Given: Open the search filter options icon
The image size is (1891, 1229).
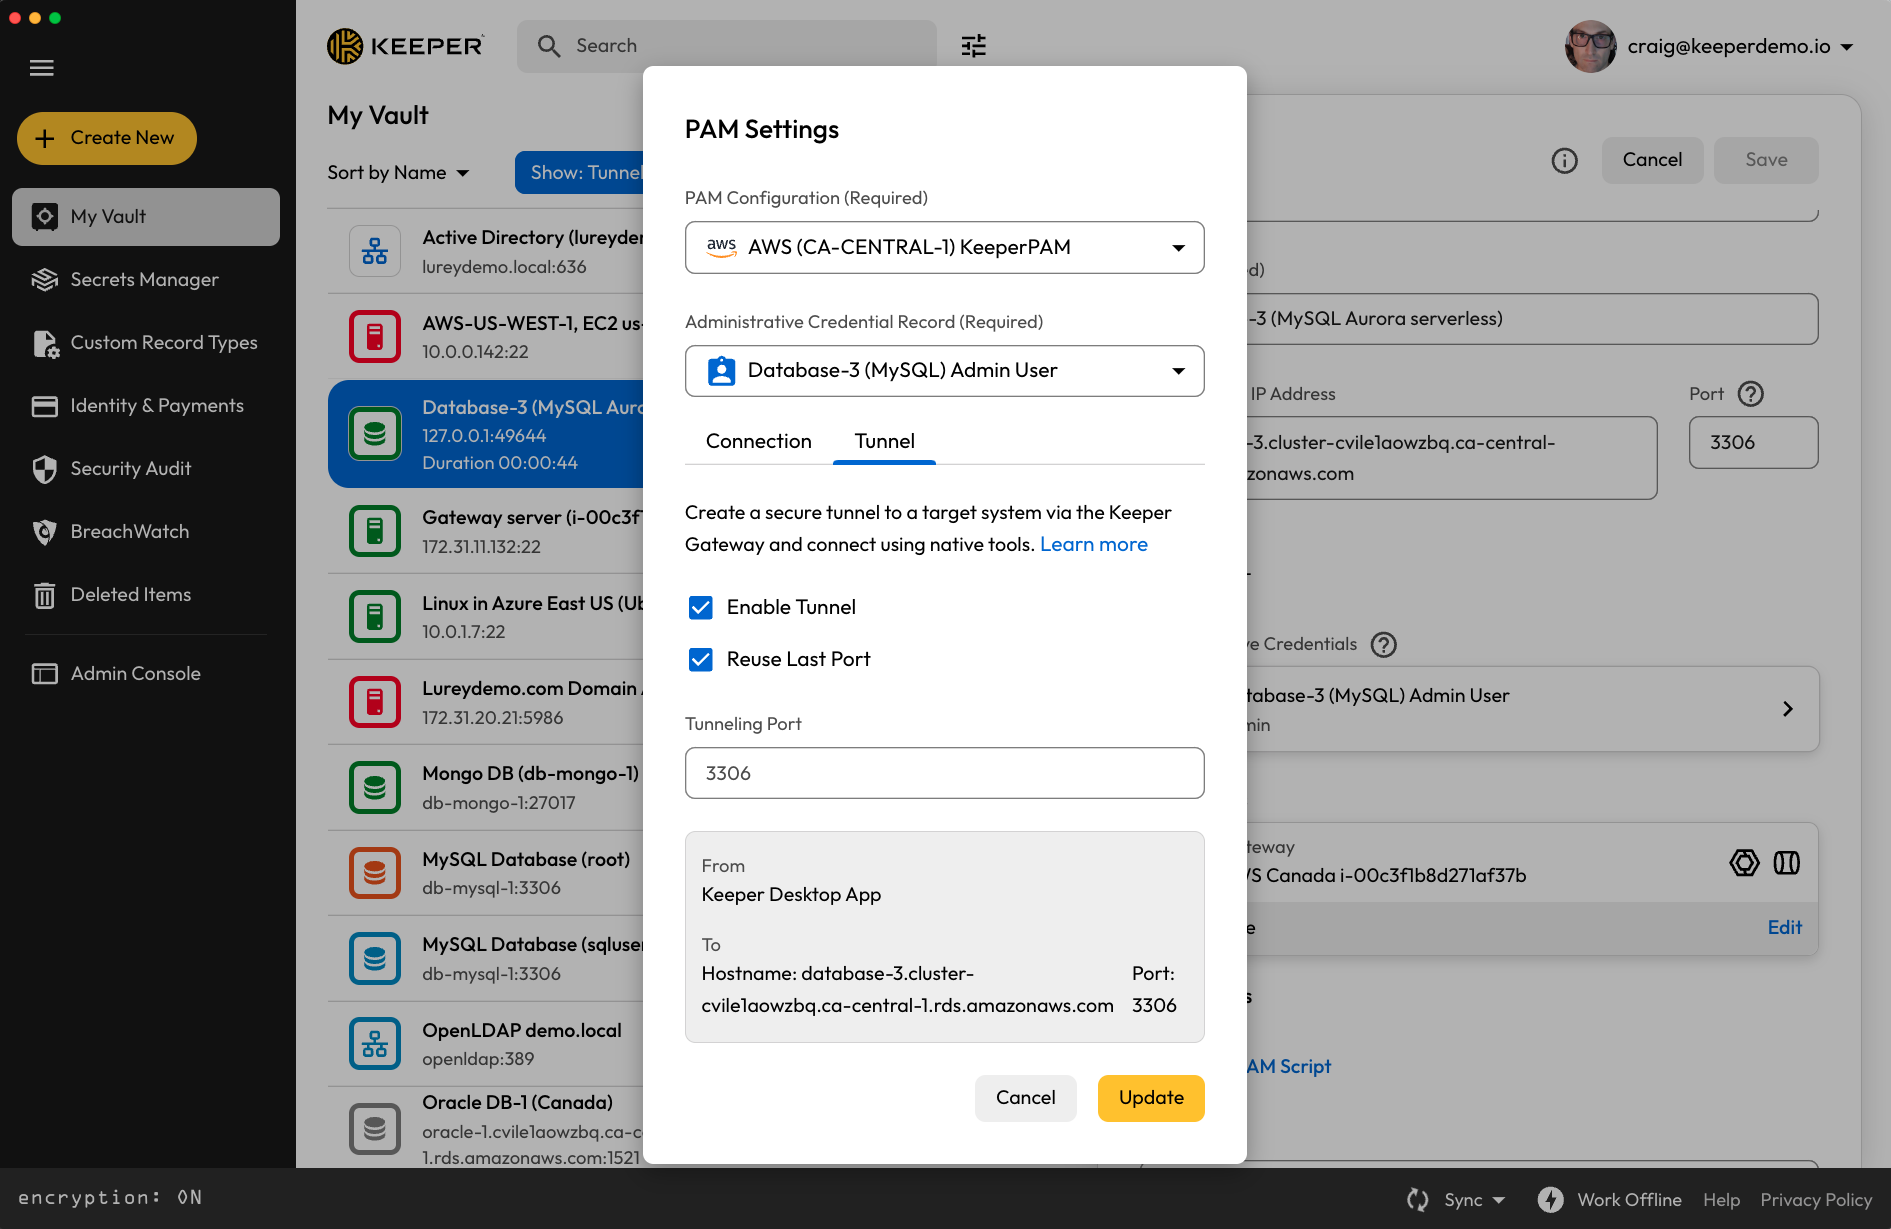Looking at the screenshot, I should pyautogui.click(x=973, y=46).
